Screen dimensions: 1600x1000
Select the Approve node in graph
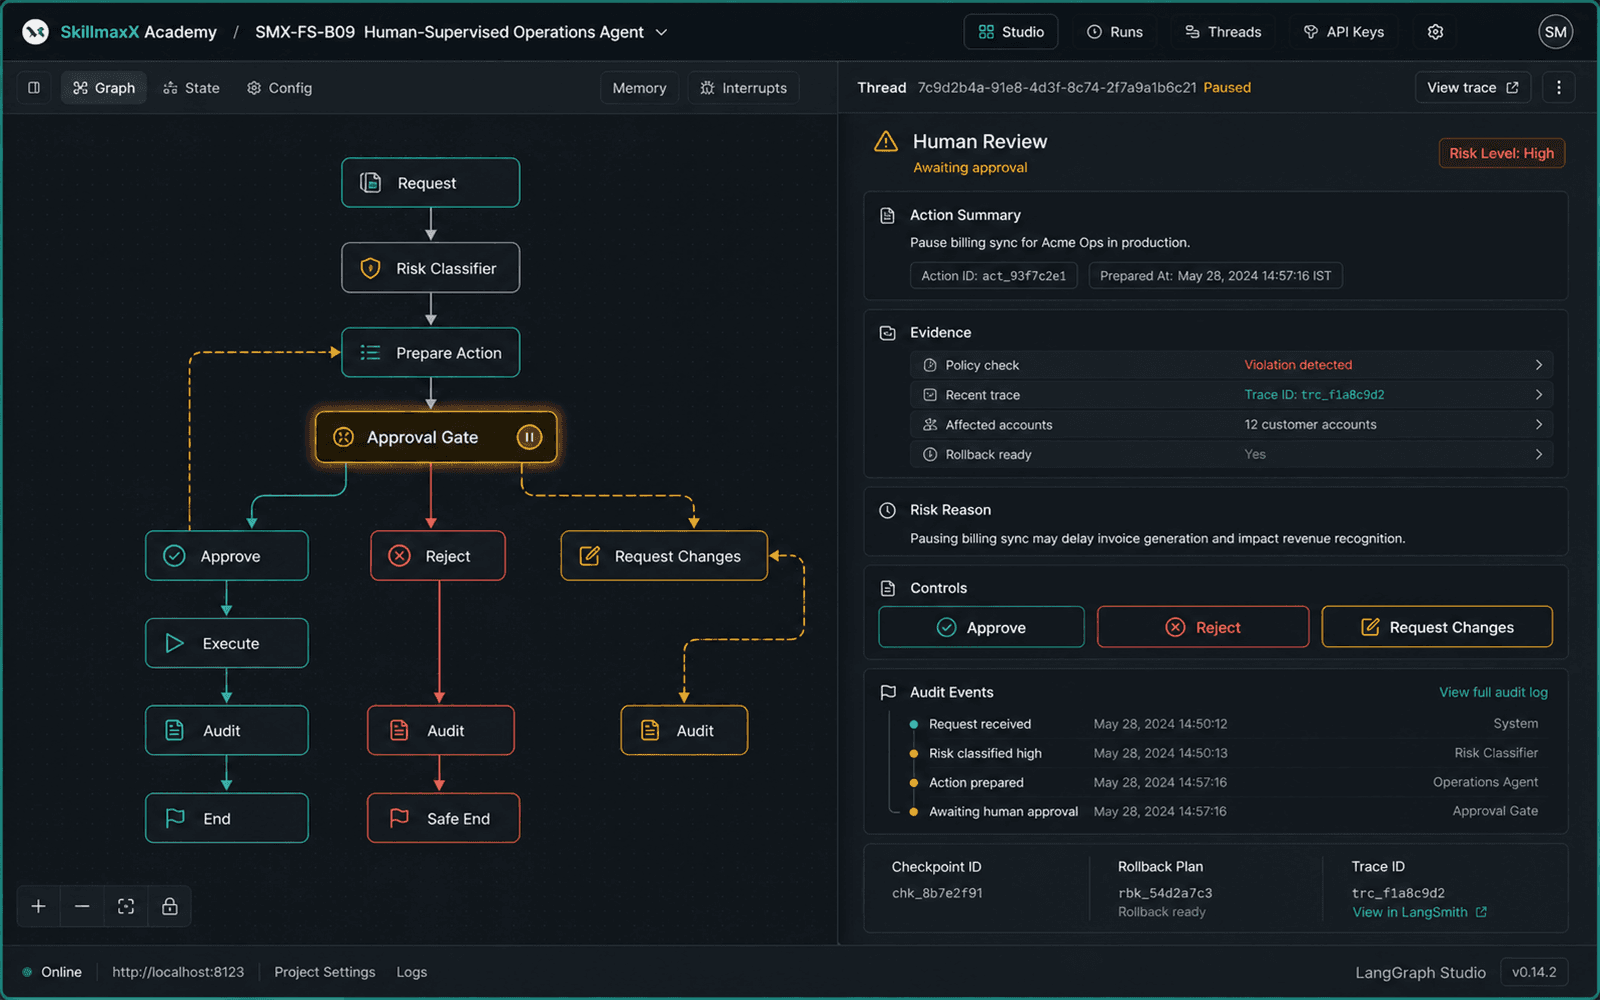tap(227, 556)
